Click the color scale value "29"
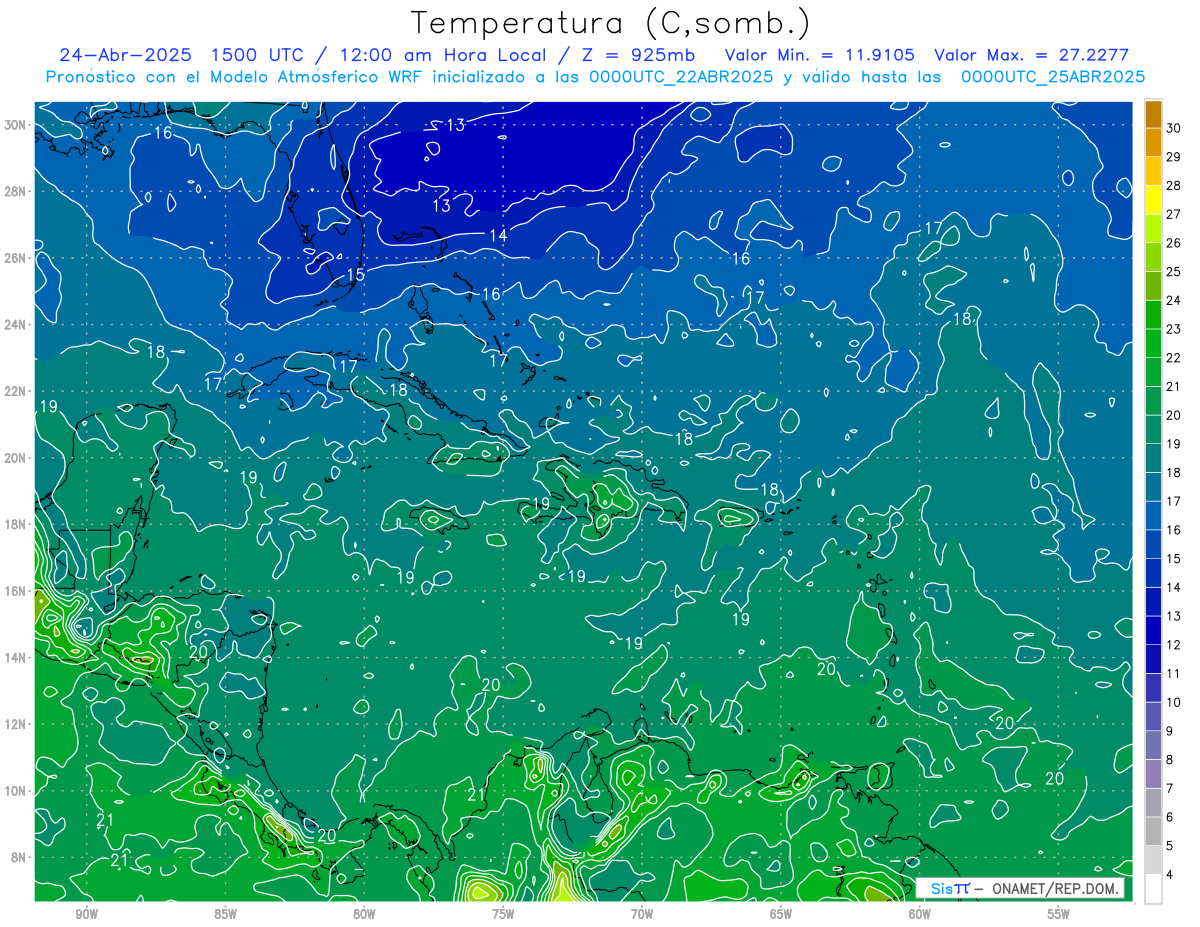Viewport: 1200px width, 927px height. click(1174, 157)
